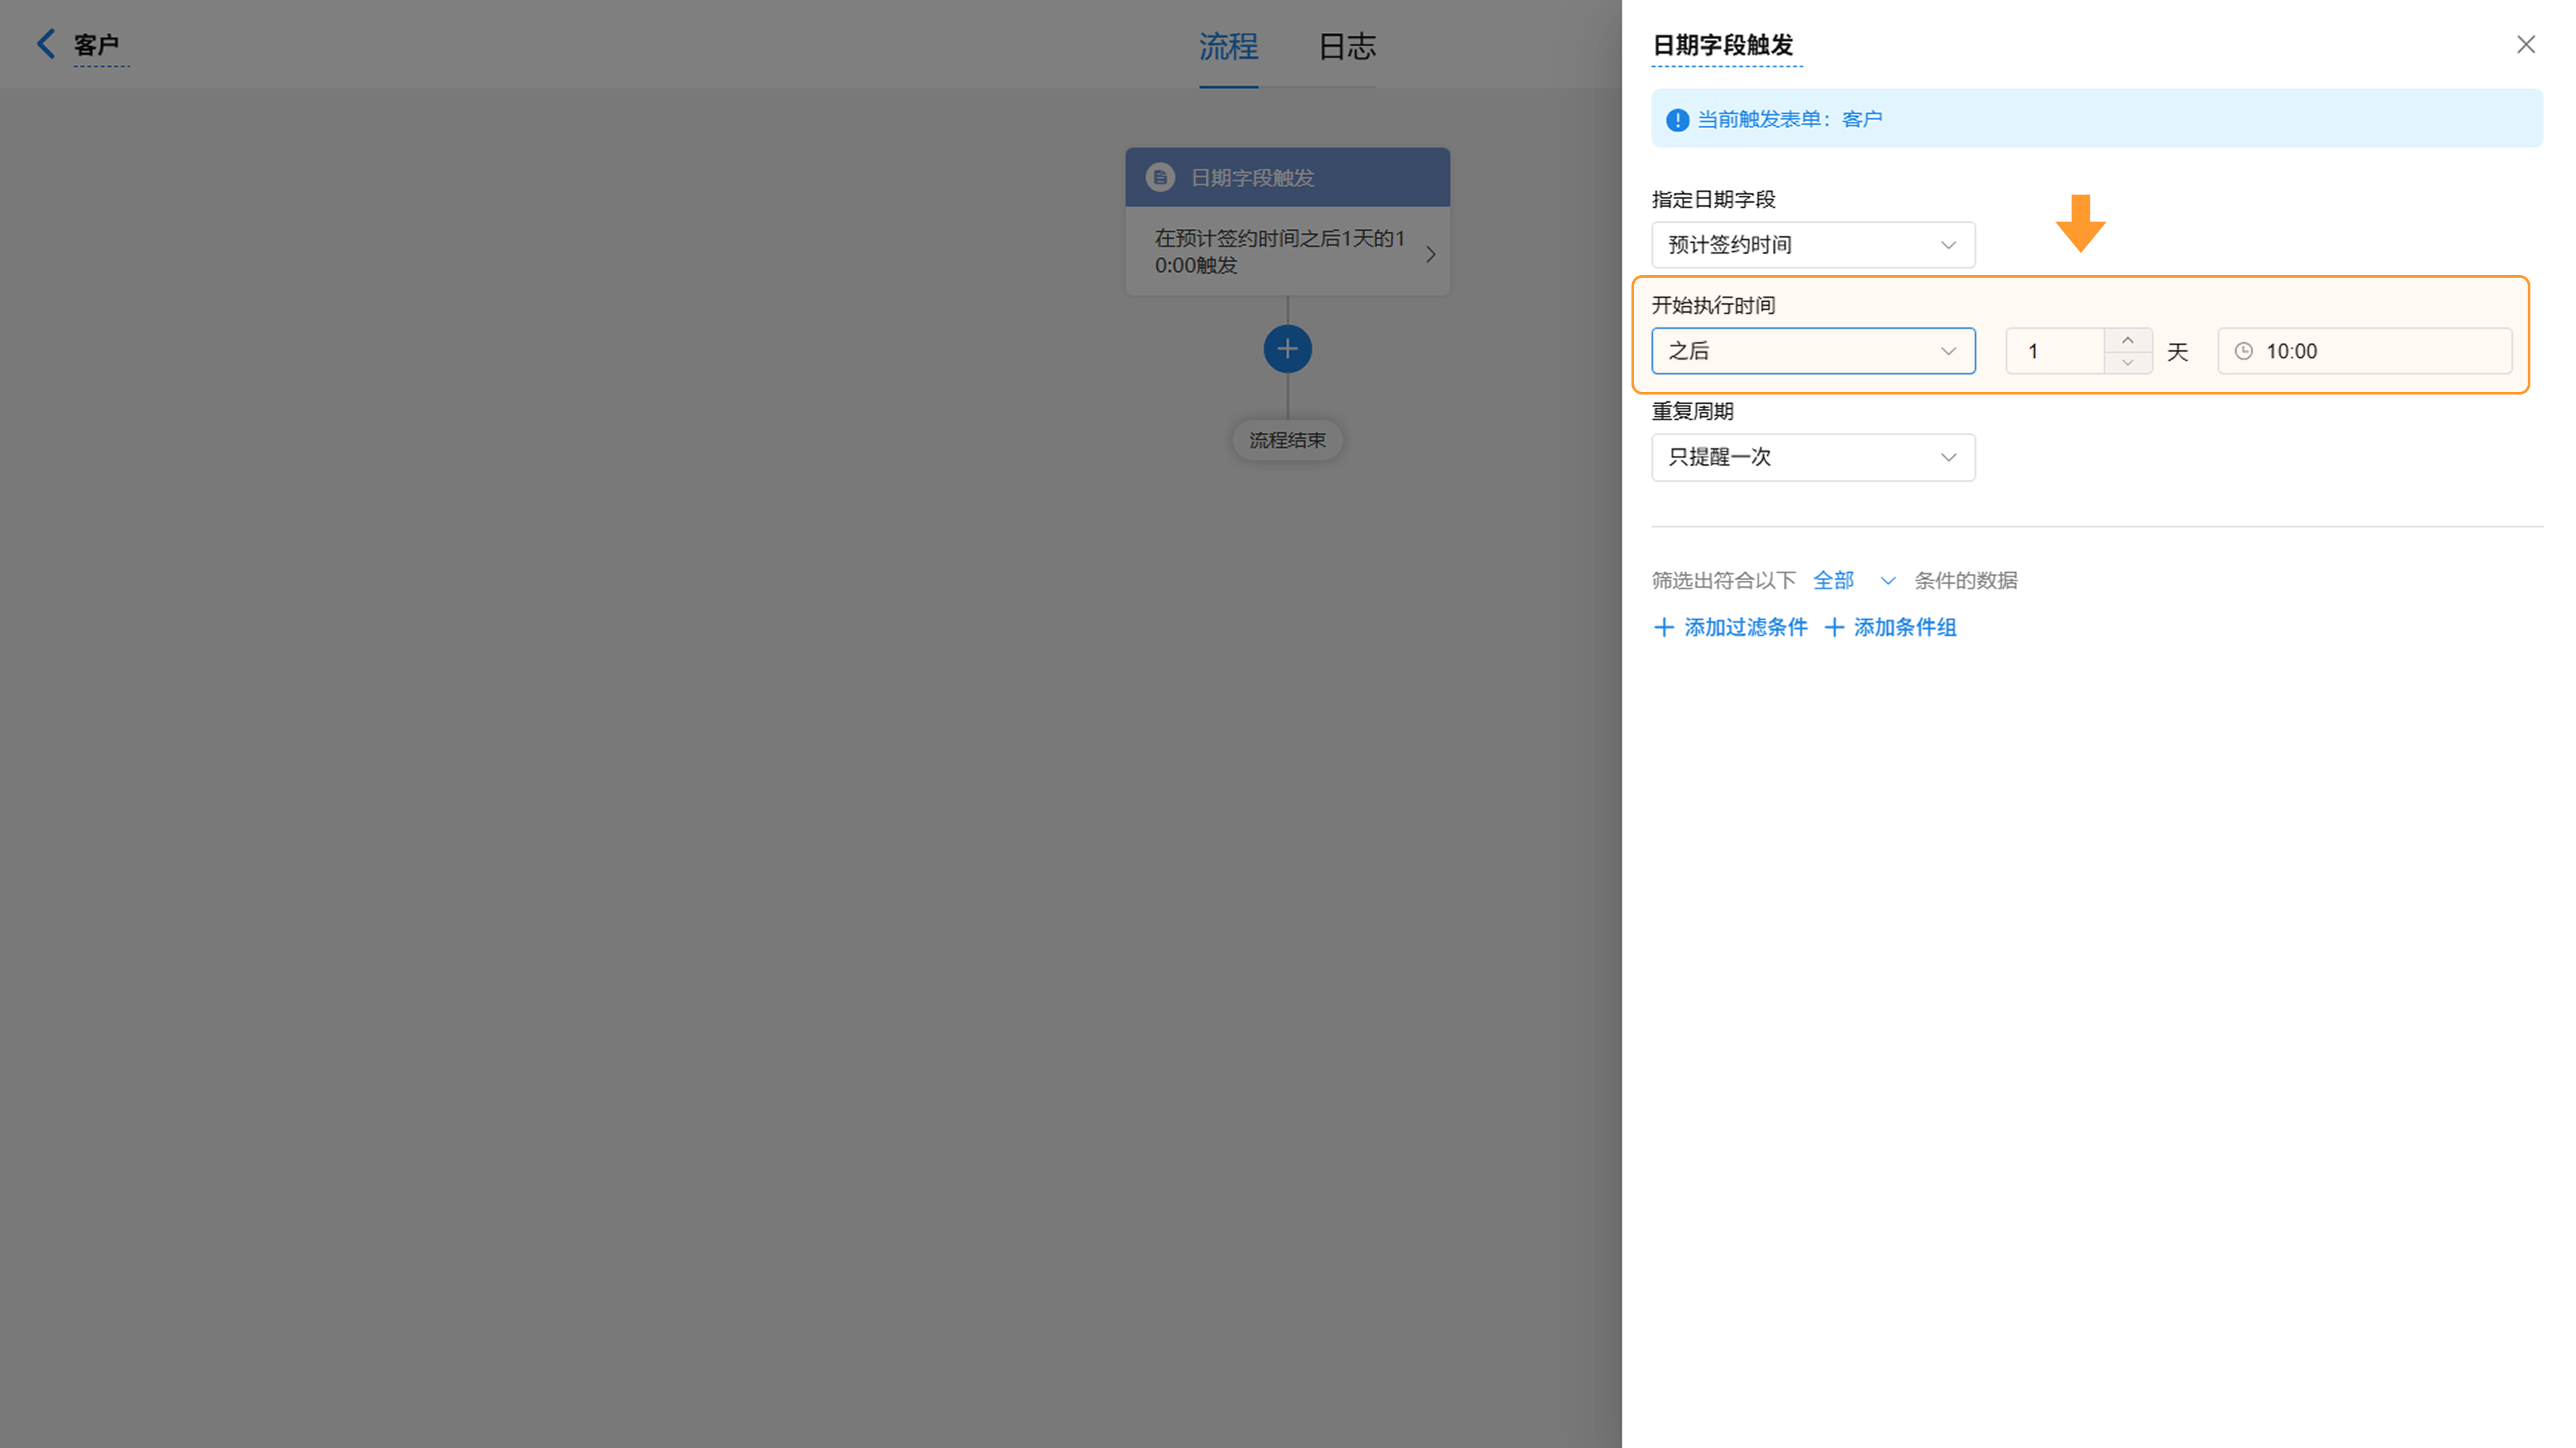Increase days with the up stepper arrow
Image resolution: width=2576 pixels, height=1448 pixels.
[2127, 340]
